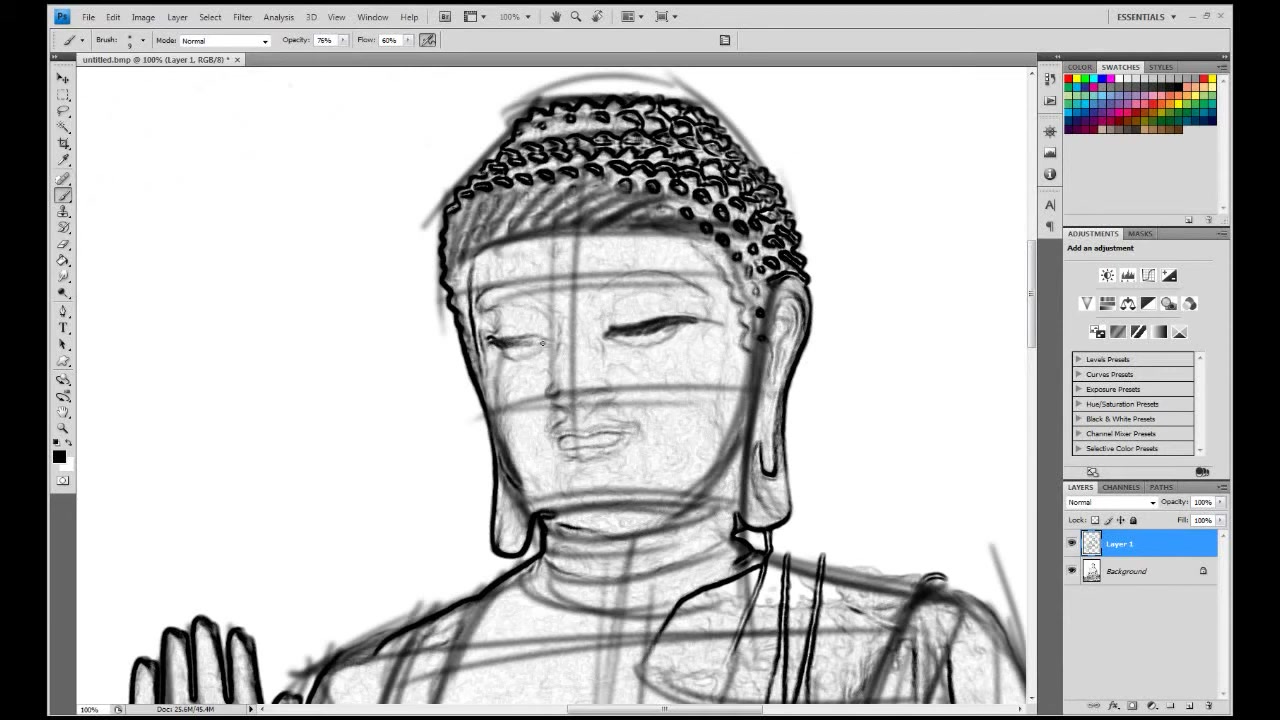
Task: Add a Vibrance adjustment
Action: [1087, 304]
